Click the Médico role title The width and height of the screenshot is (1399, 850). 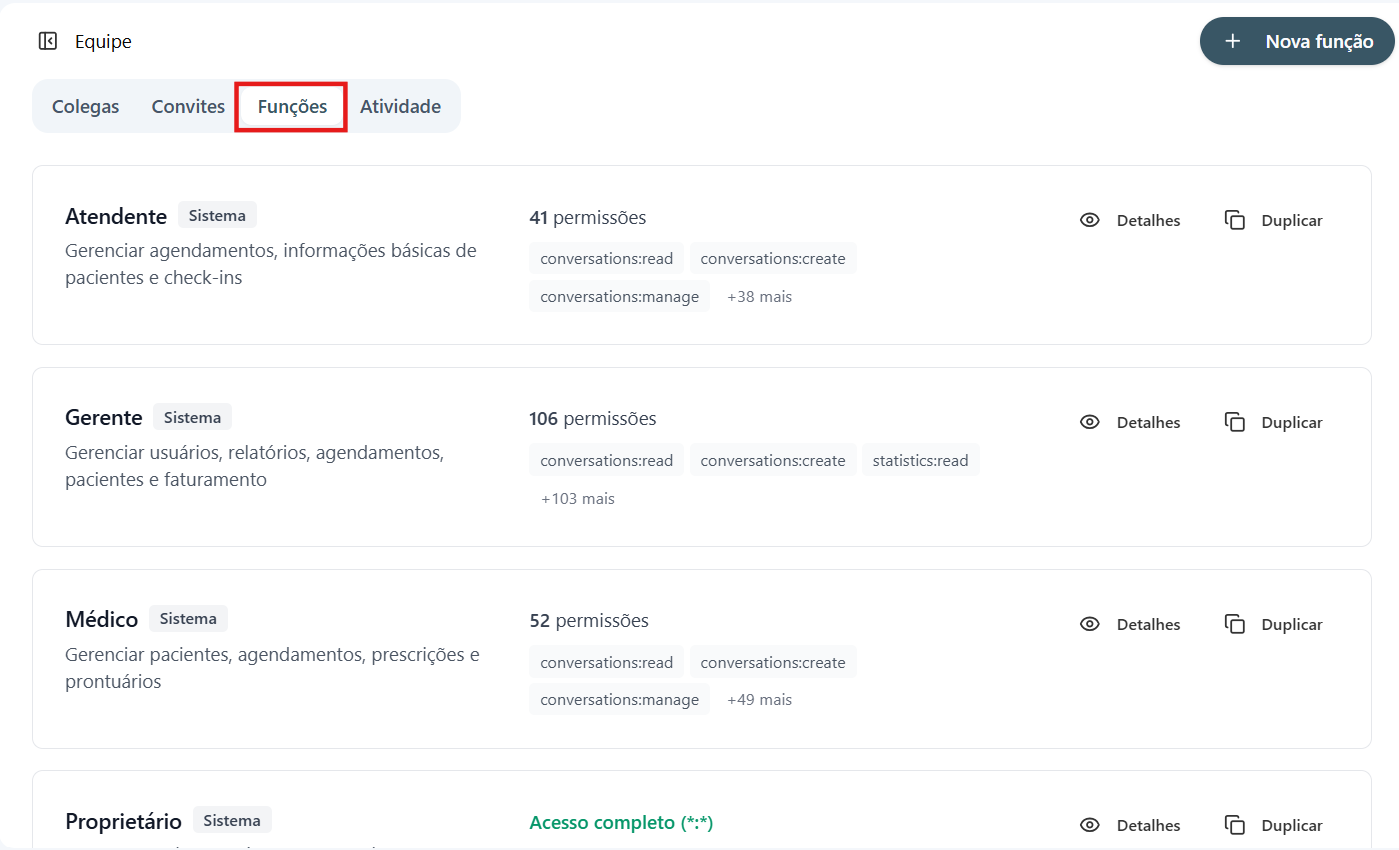(102, 619)
